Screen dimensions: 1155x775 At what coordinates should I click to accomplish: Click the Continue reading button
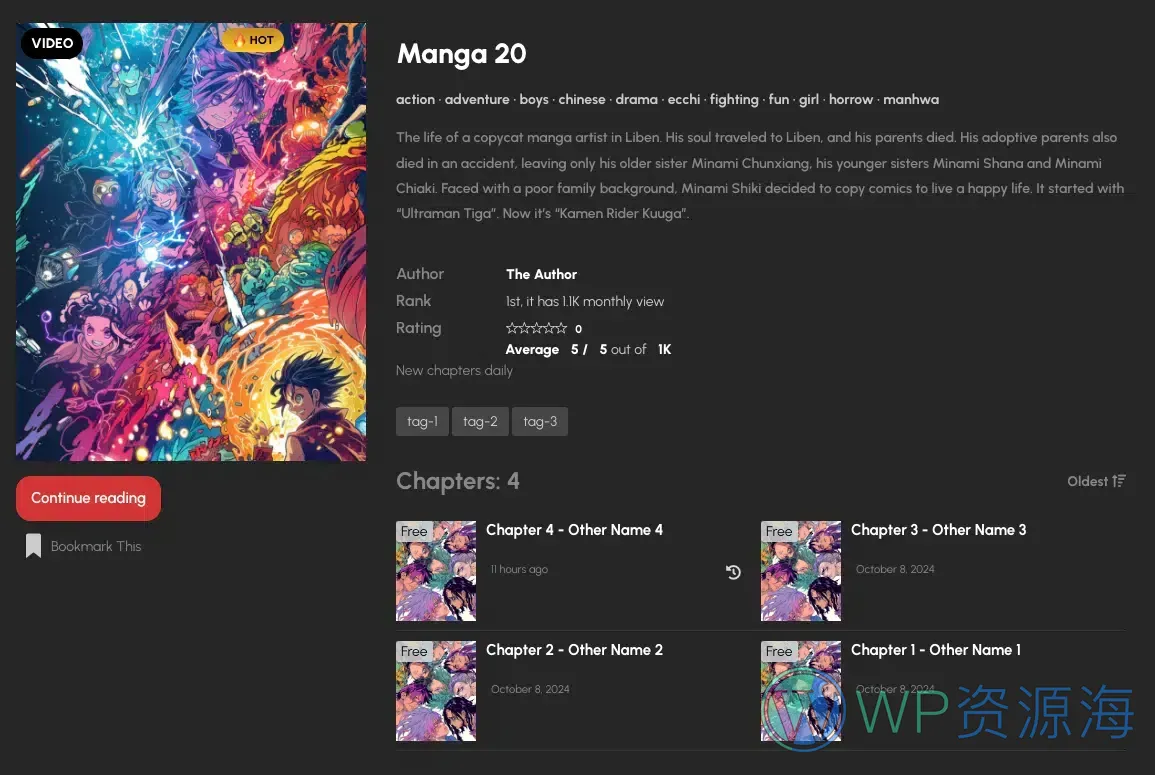click(88, 498)
